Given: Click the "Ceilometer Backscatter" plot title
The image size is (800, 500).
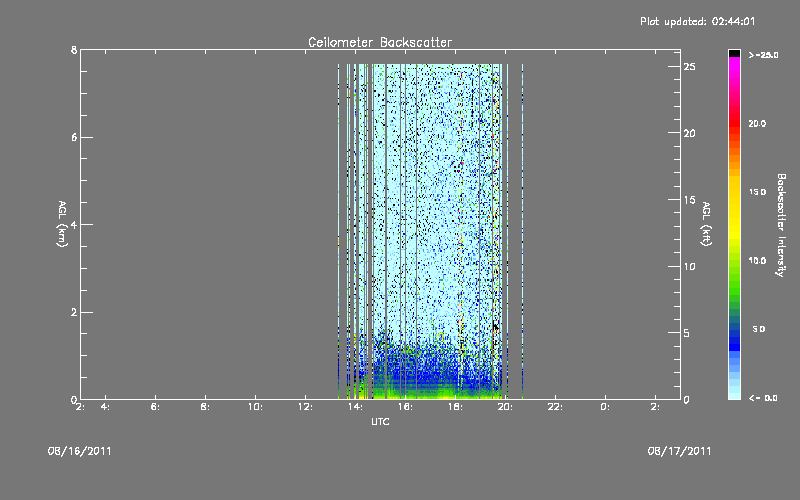Looking at the screenshot, I should [x=380, y=42].
